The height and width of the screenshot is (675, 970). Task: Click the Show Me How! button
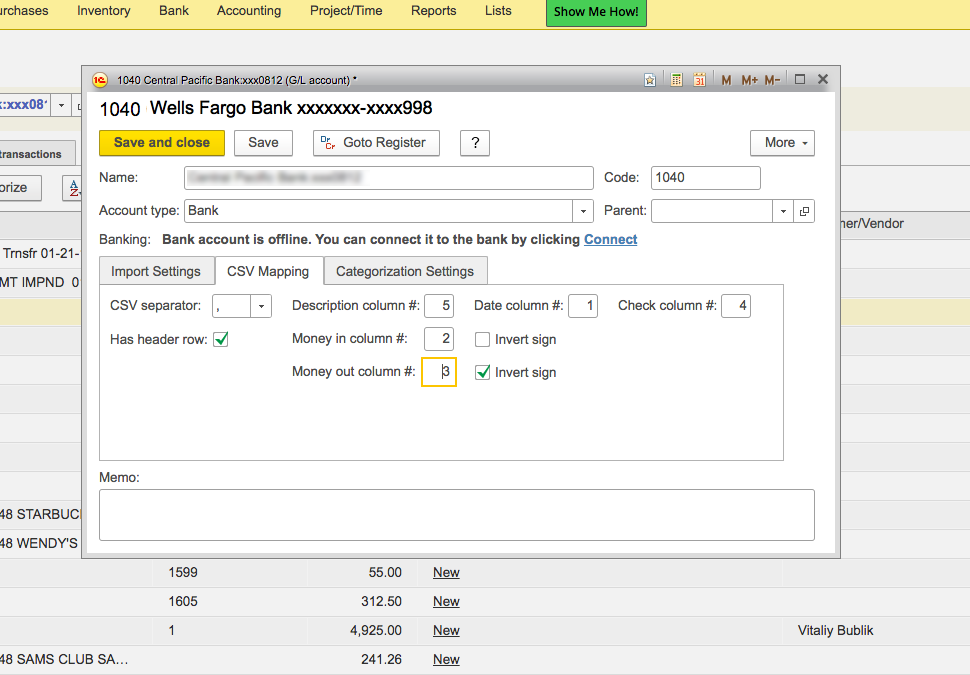click(596, 12)
